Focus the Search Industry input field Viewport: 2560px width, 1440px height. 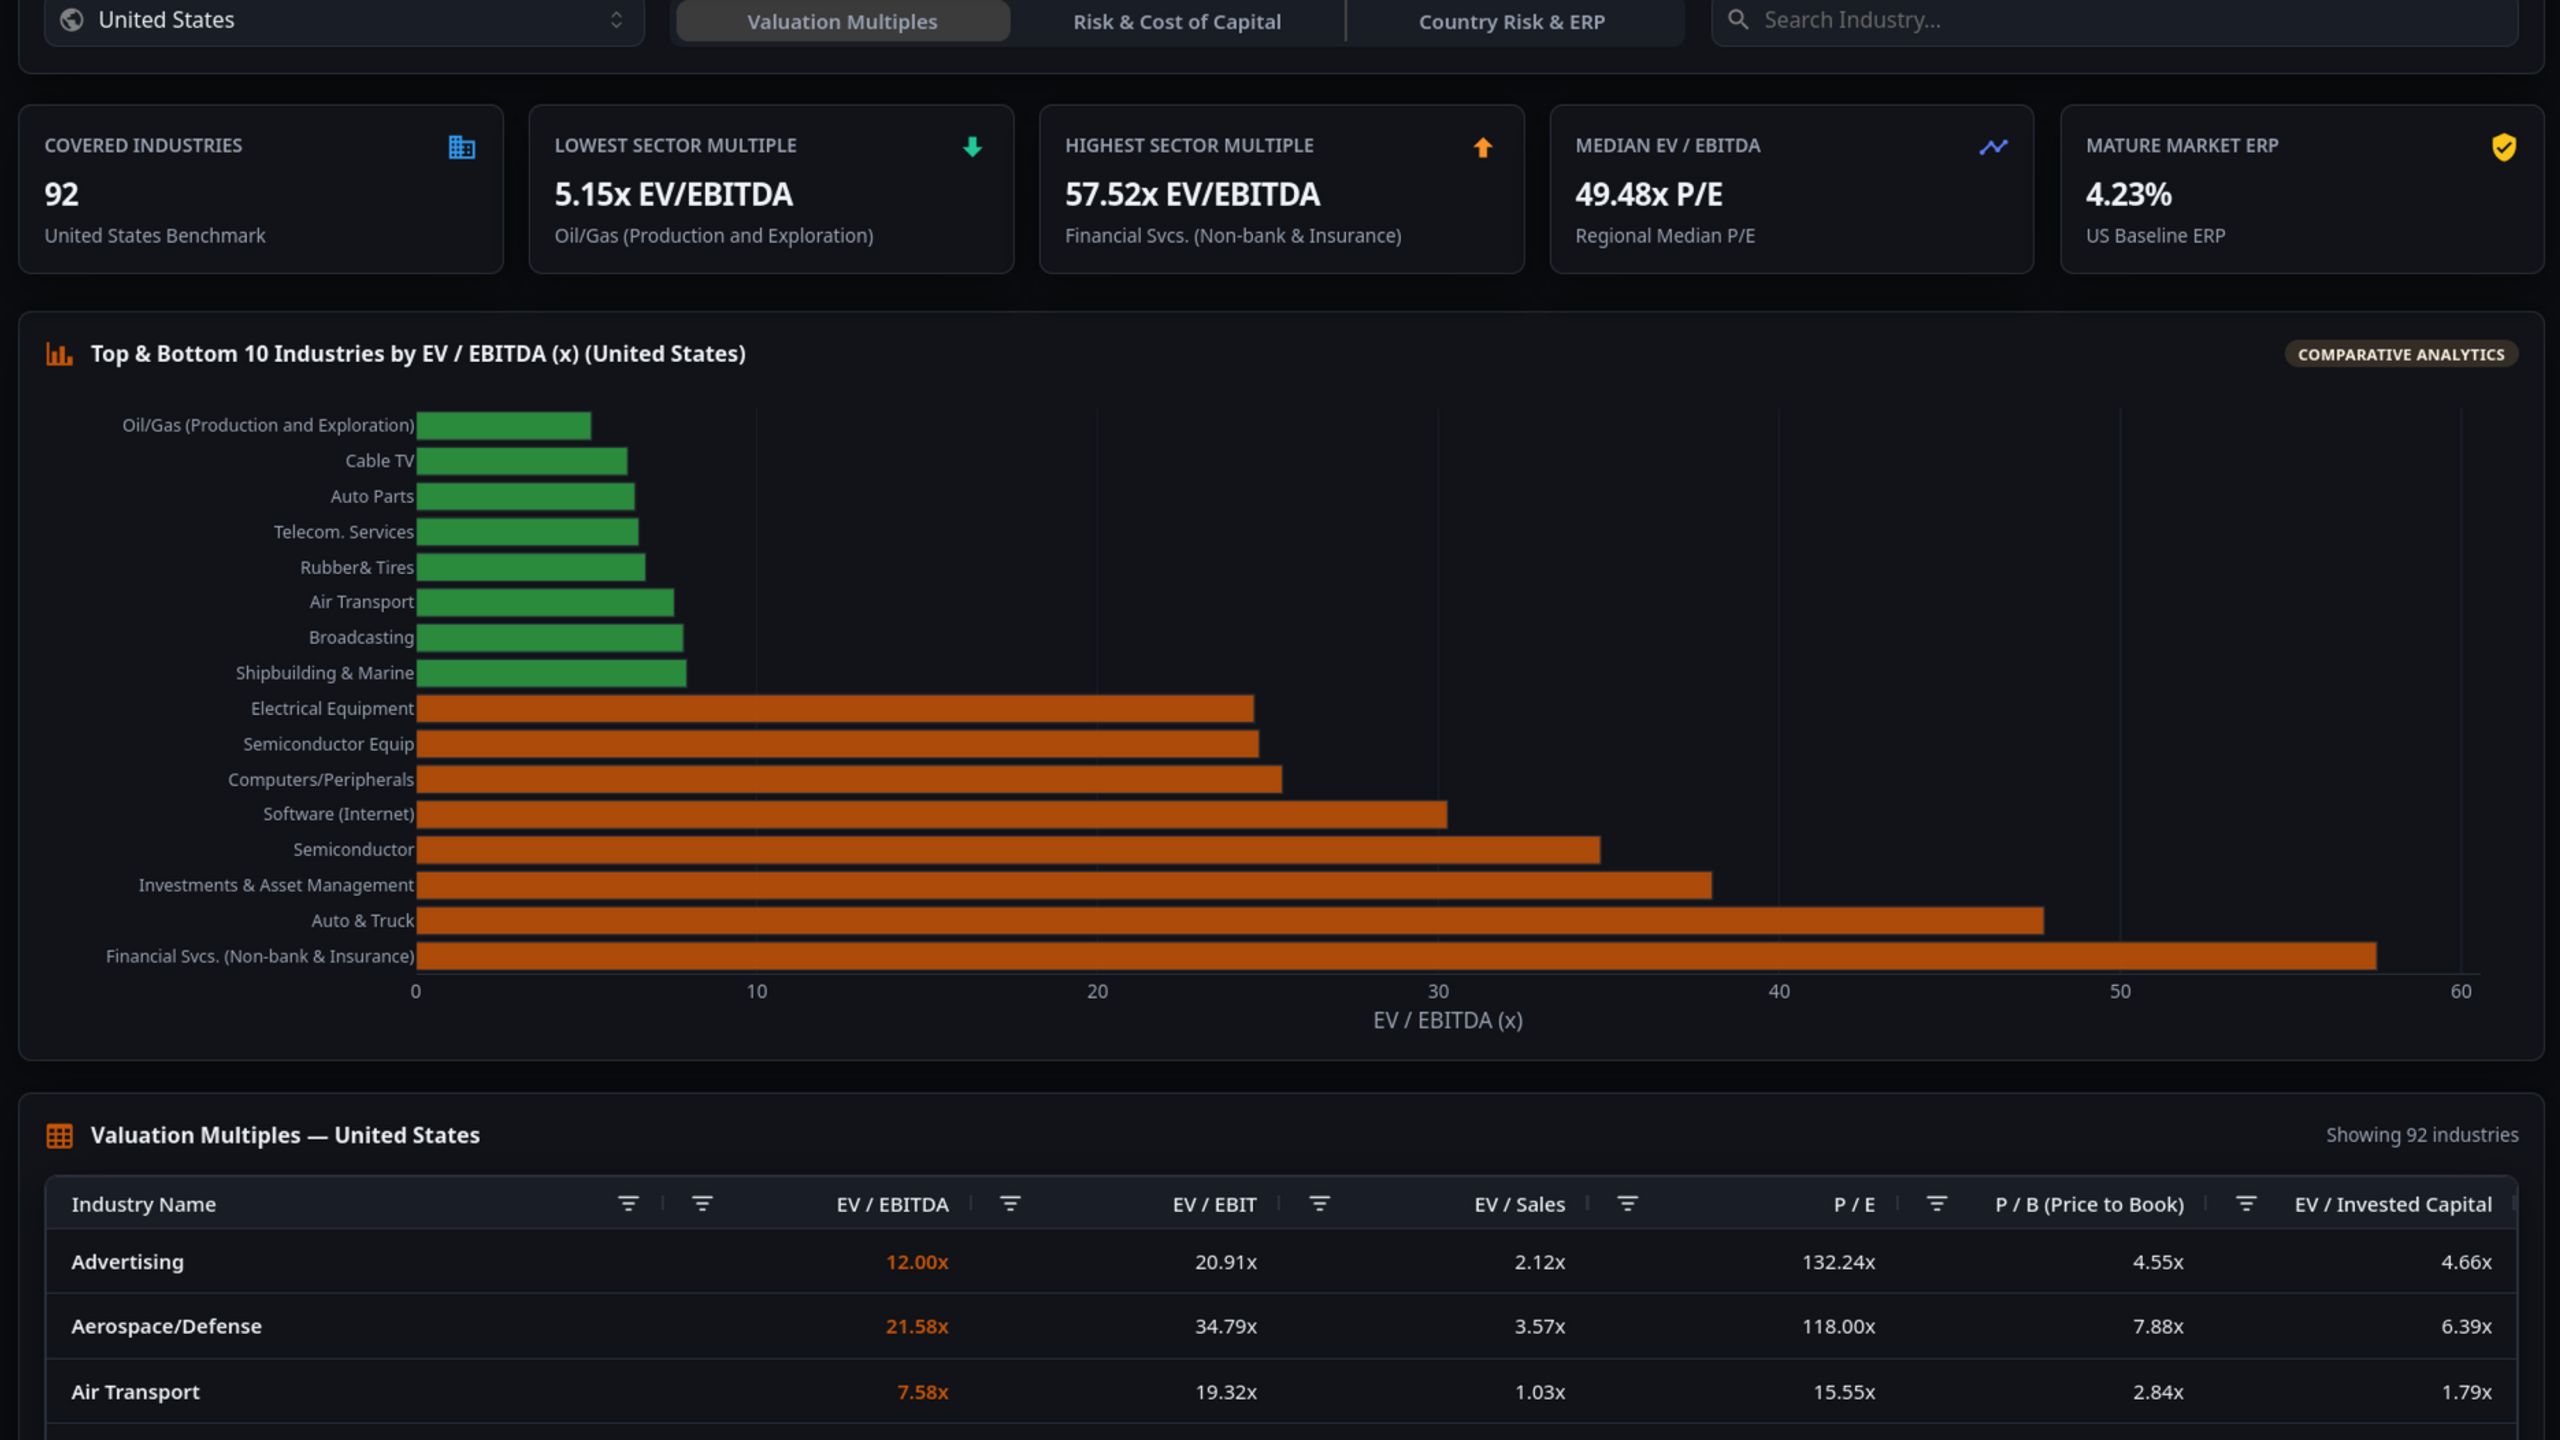2114,20
